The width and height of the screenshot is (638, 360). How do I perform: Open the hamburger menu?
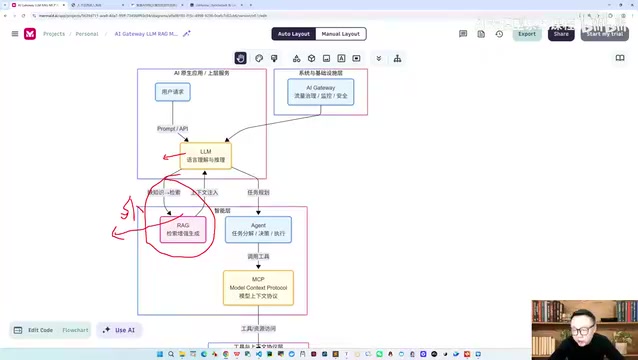coord(15,34)
